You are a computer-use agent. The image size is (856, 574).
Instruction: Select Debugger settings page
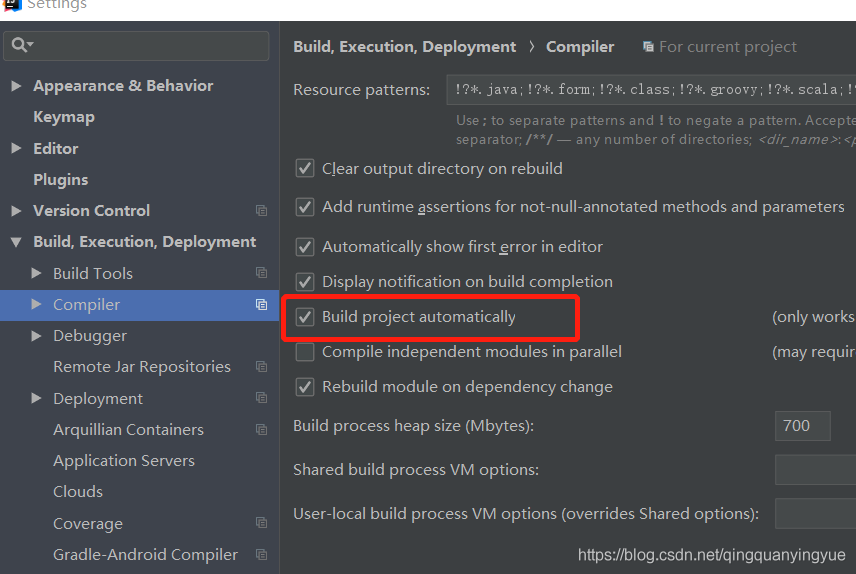pyautogui.click(x=90, y=336)
